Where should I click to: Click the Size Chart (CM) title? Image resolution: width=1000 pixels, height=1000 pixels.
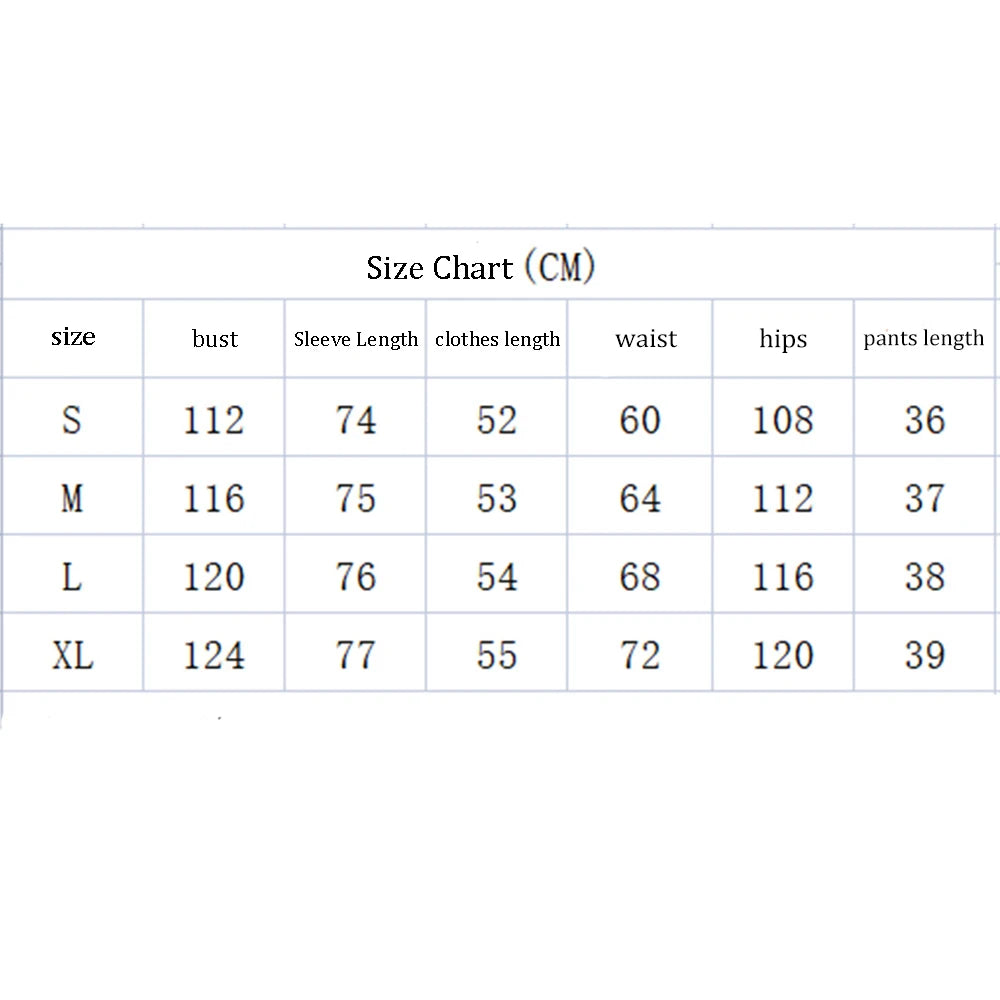click(480, 267)
